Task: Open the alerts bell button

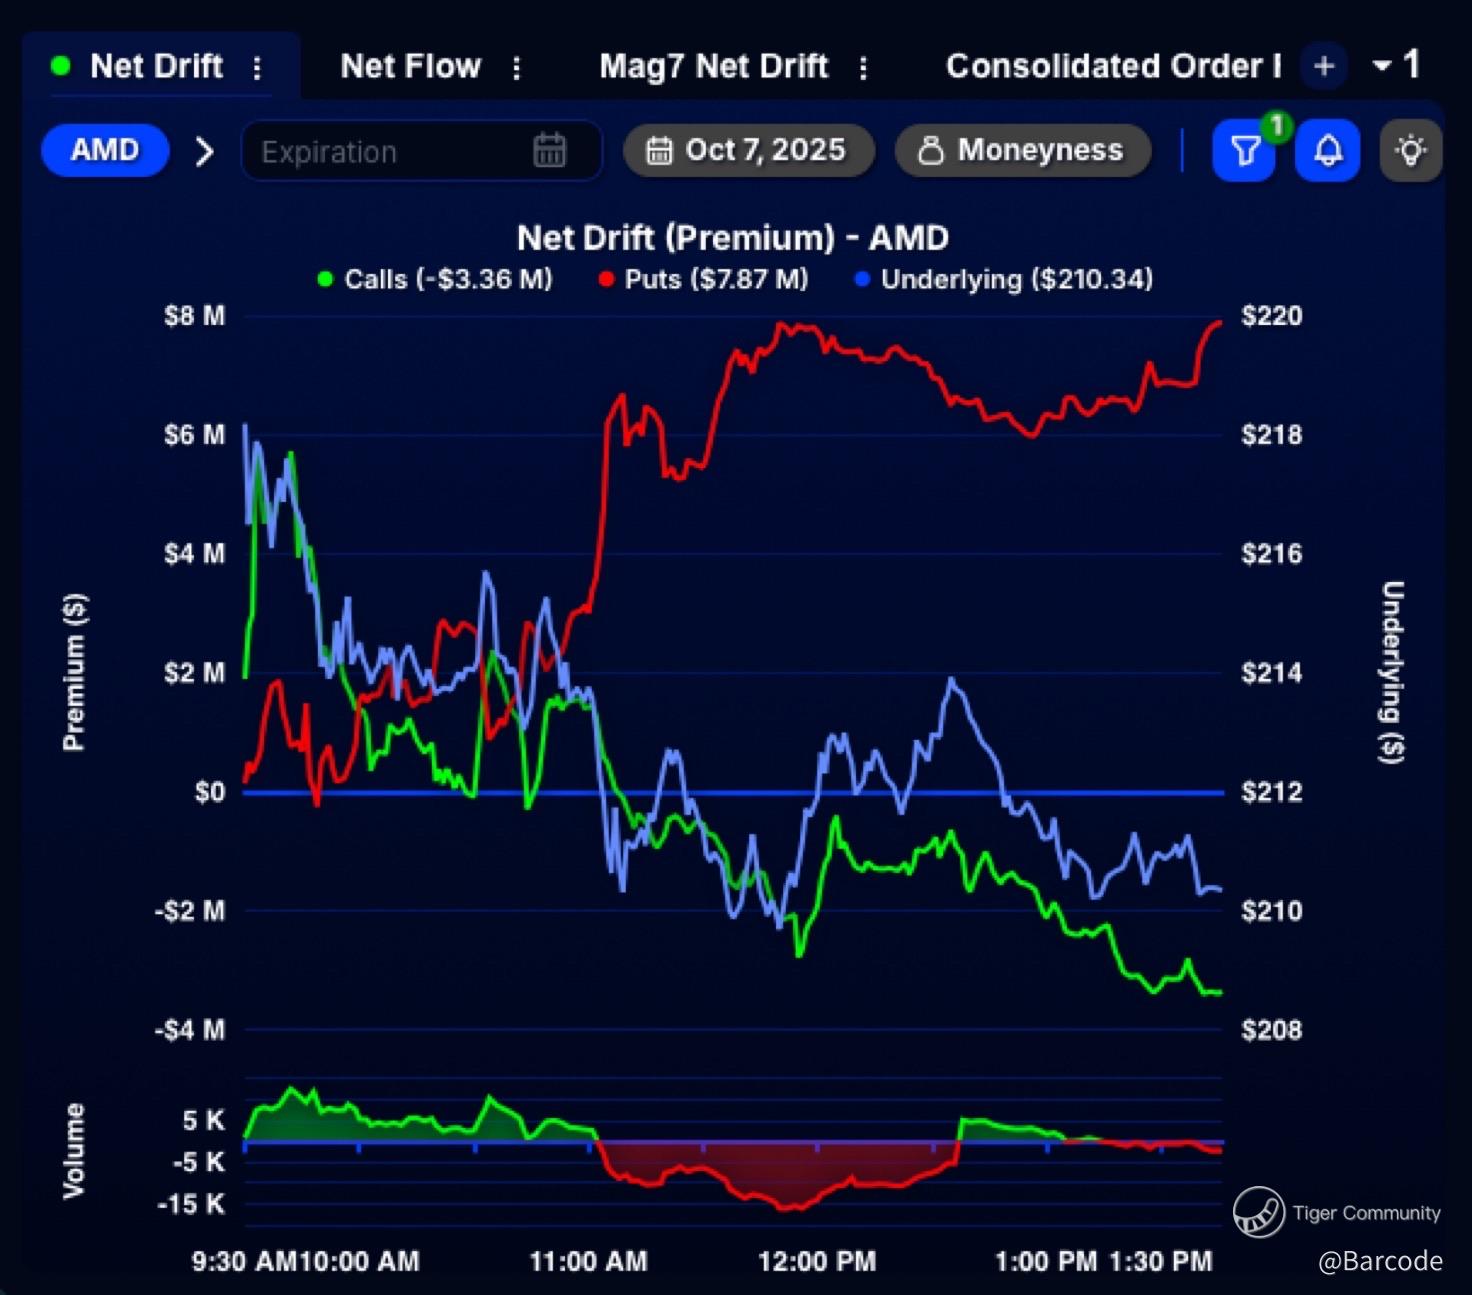Action: 1327,151
